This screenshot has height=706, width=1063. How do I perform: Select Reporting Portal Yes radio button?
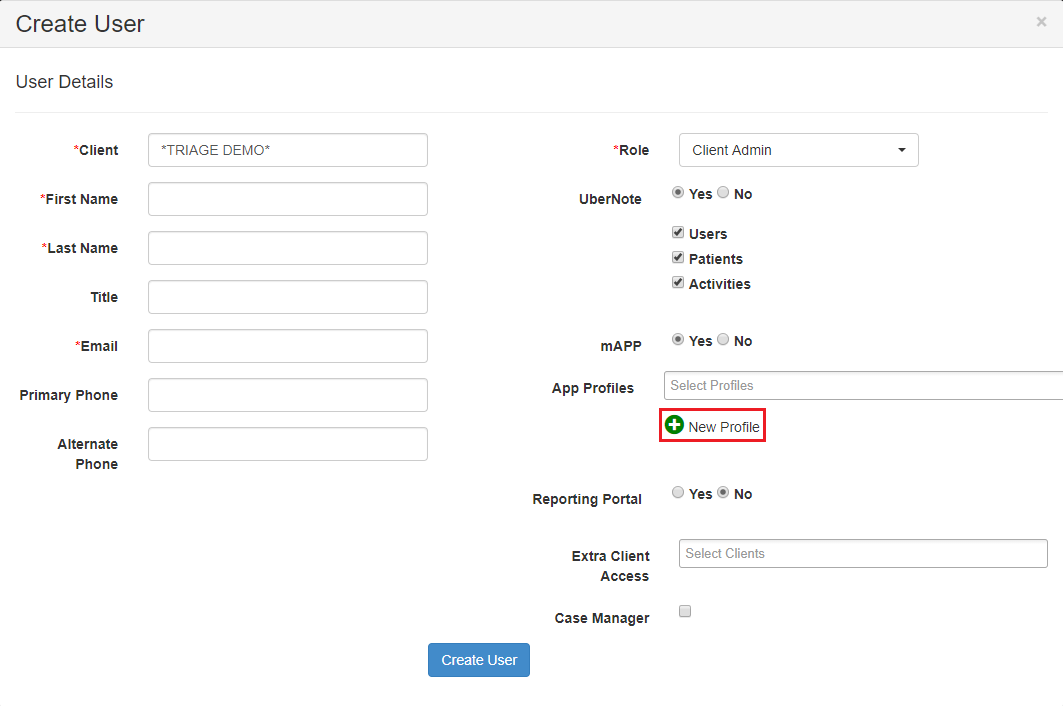[x=678, y=492]
